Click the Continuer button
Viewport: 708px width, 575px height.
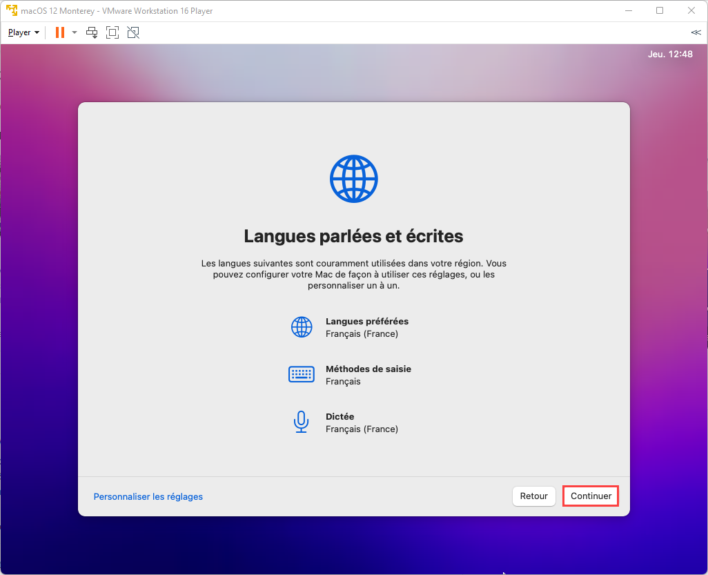[591, 496]
